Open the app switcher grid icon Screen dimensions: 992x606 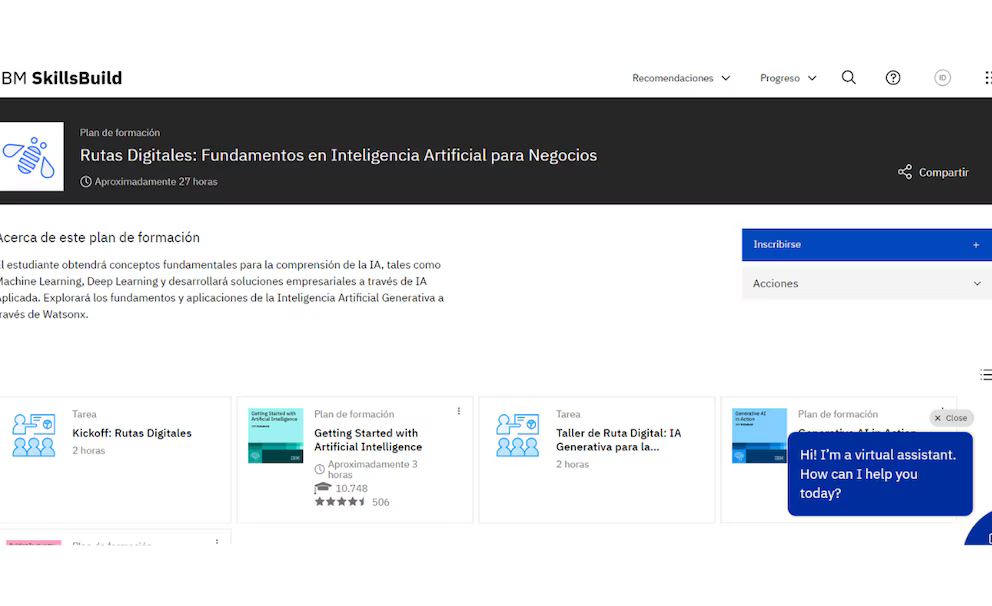pyautogui.click(x=987, y=78)
